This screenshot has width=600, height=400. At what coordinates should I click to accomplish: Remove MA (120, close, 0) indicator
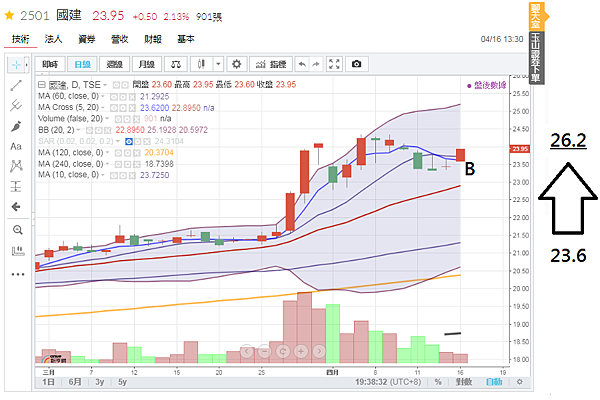pyautogui.click(x=132, y=153)
